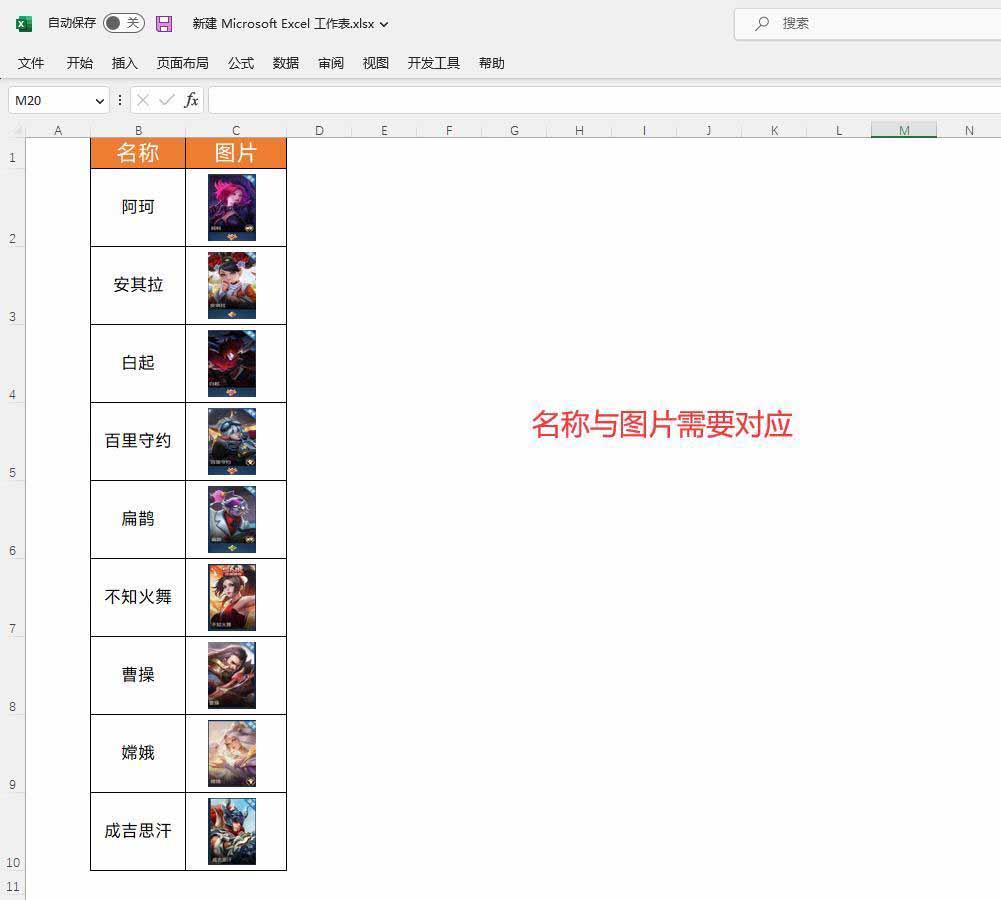Switch to the 开始 tab
1001x900 pixels.
[x=80, y=63]
